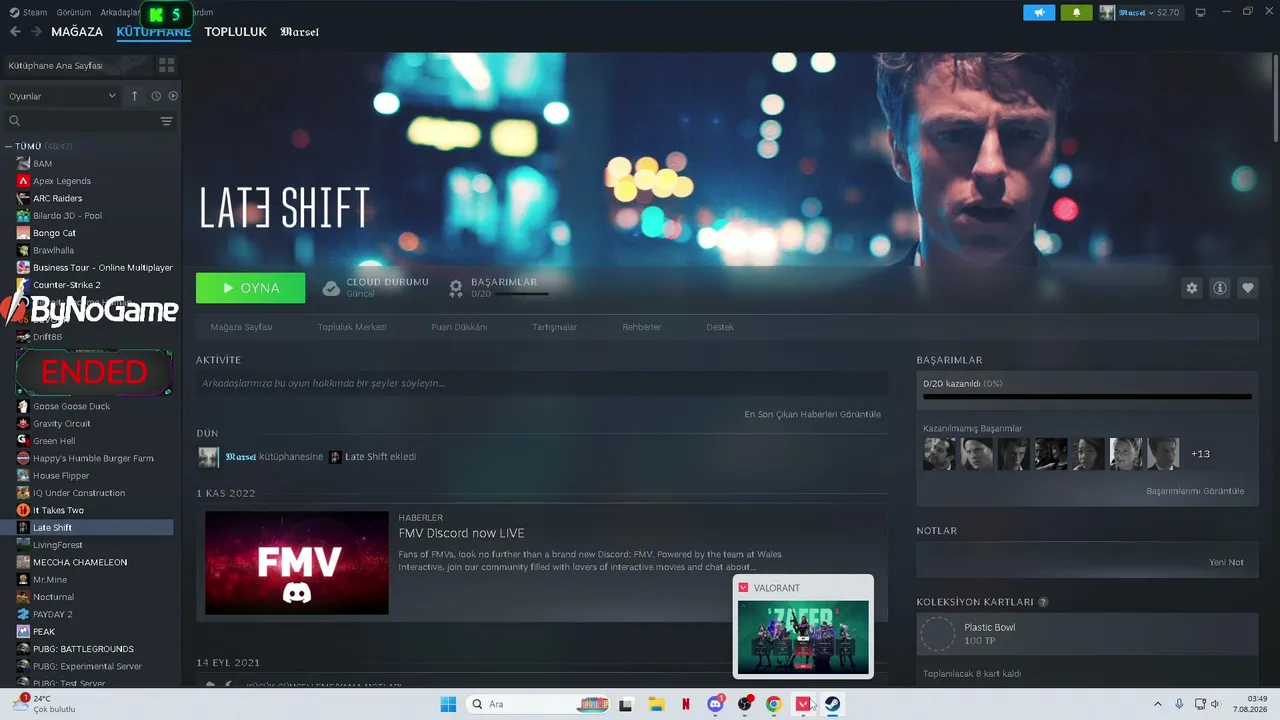Open the Destek support link

coord(720,327)
